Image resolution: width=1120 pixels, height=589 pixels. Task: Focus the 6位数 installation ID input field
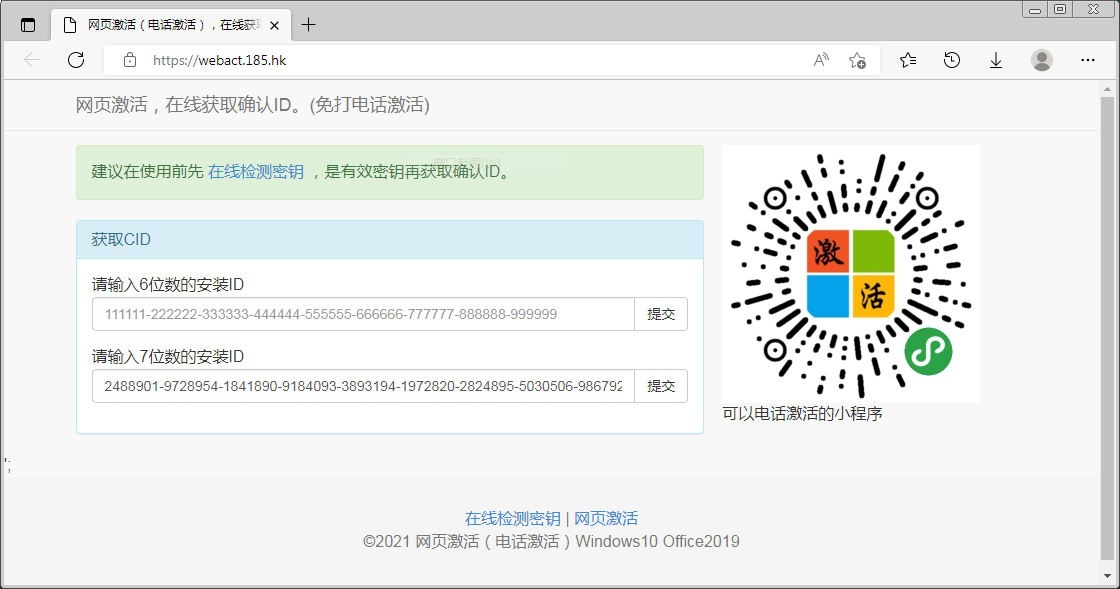pos(363,314)
